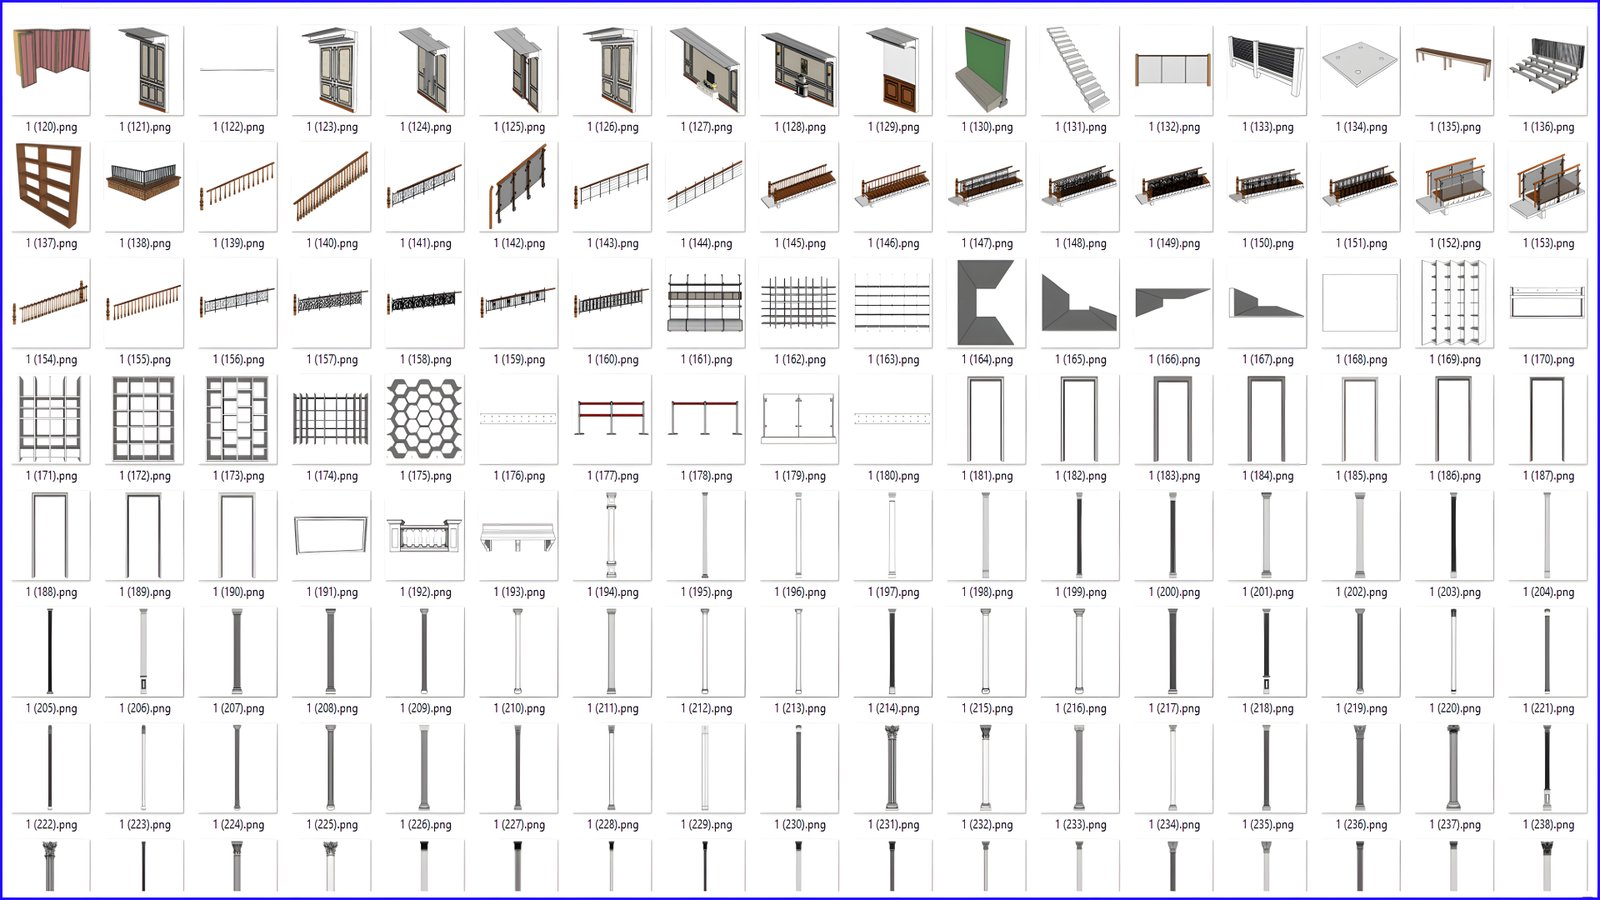Screen dimensions: 1600x900
Task: Select the glass railing thumbnail 1 (142).png
Action: point(518,186)
